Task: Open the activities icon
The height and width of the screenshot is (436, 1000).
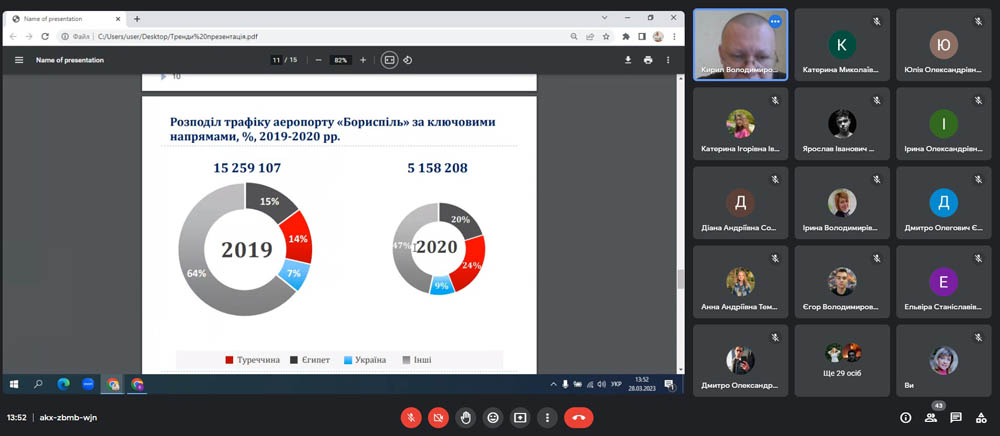Action: click(x=981, y=417)
